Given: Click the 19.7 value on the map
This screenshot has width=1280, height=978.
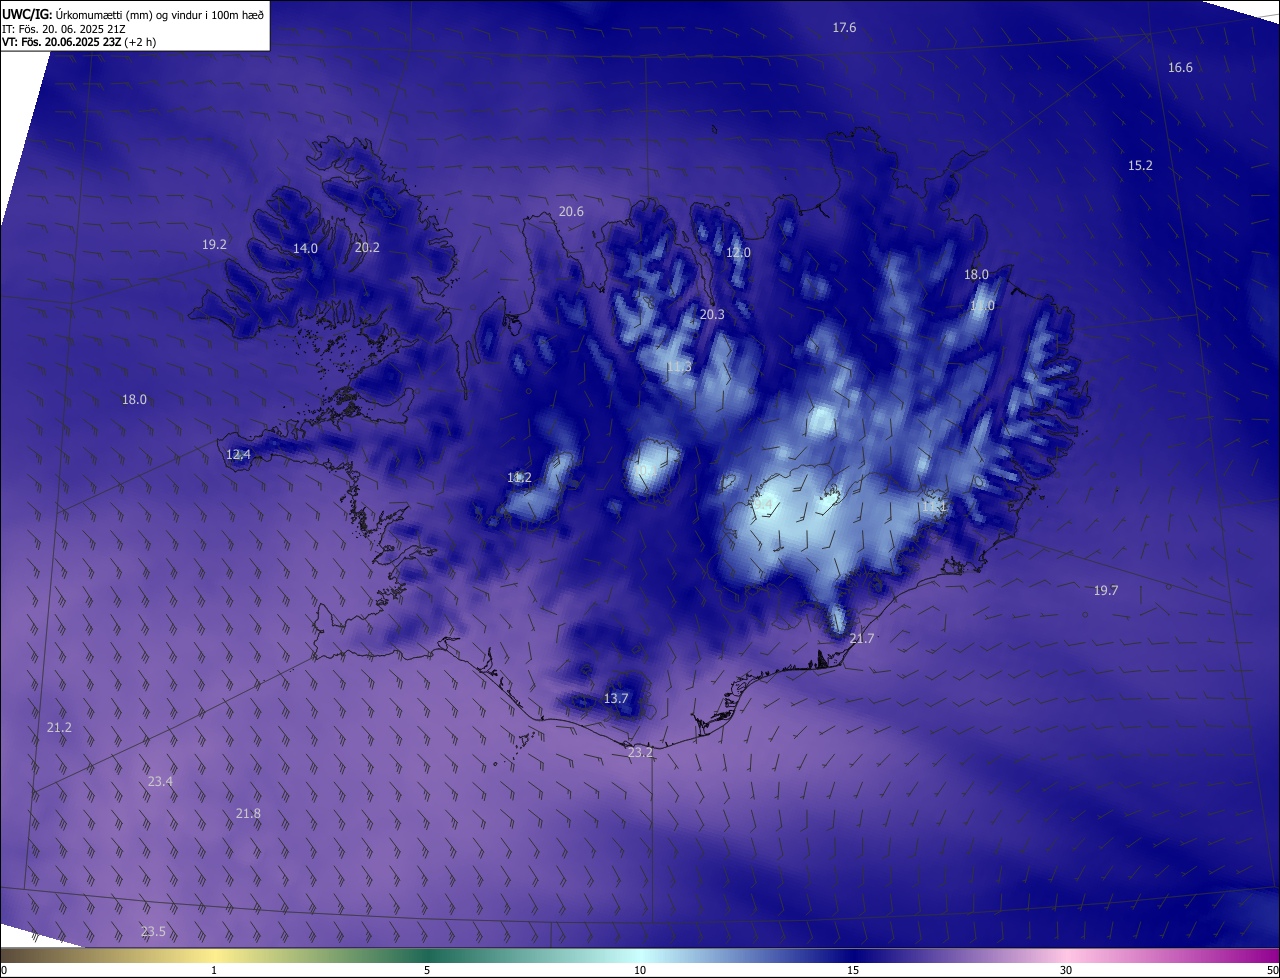Looking at the screenshot, I should point(1105,591).
